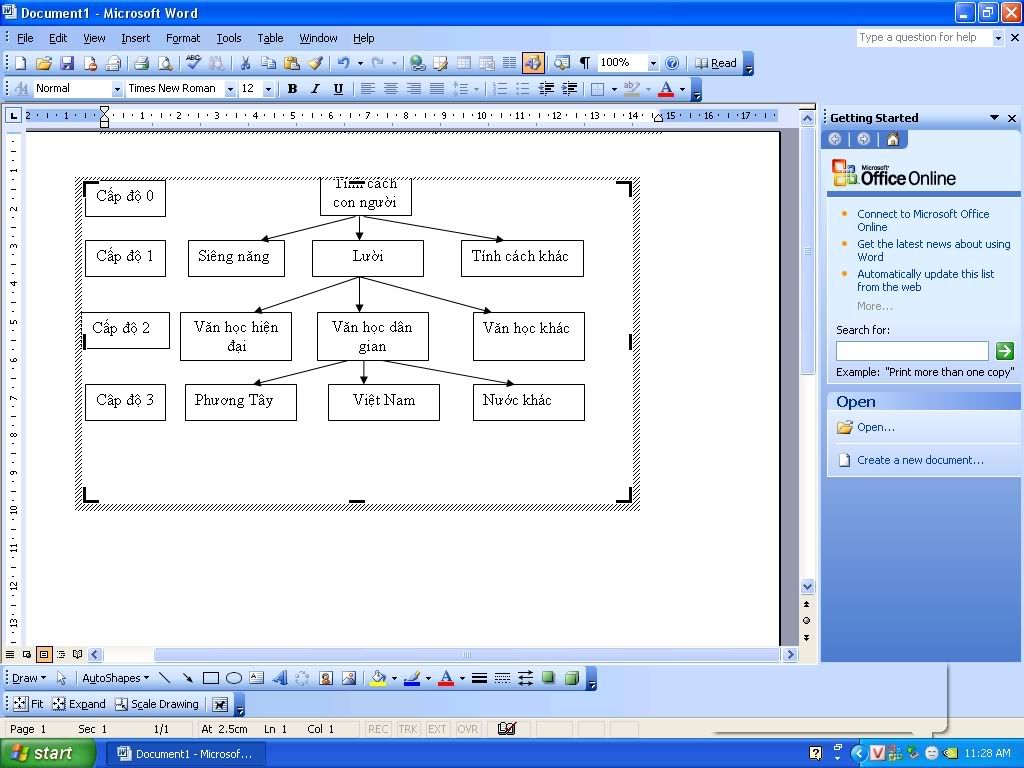Insert WordArt from the Drawing toolbar

[279, 678]
